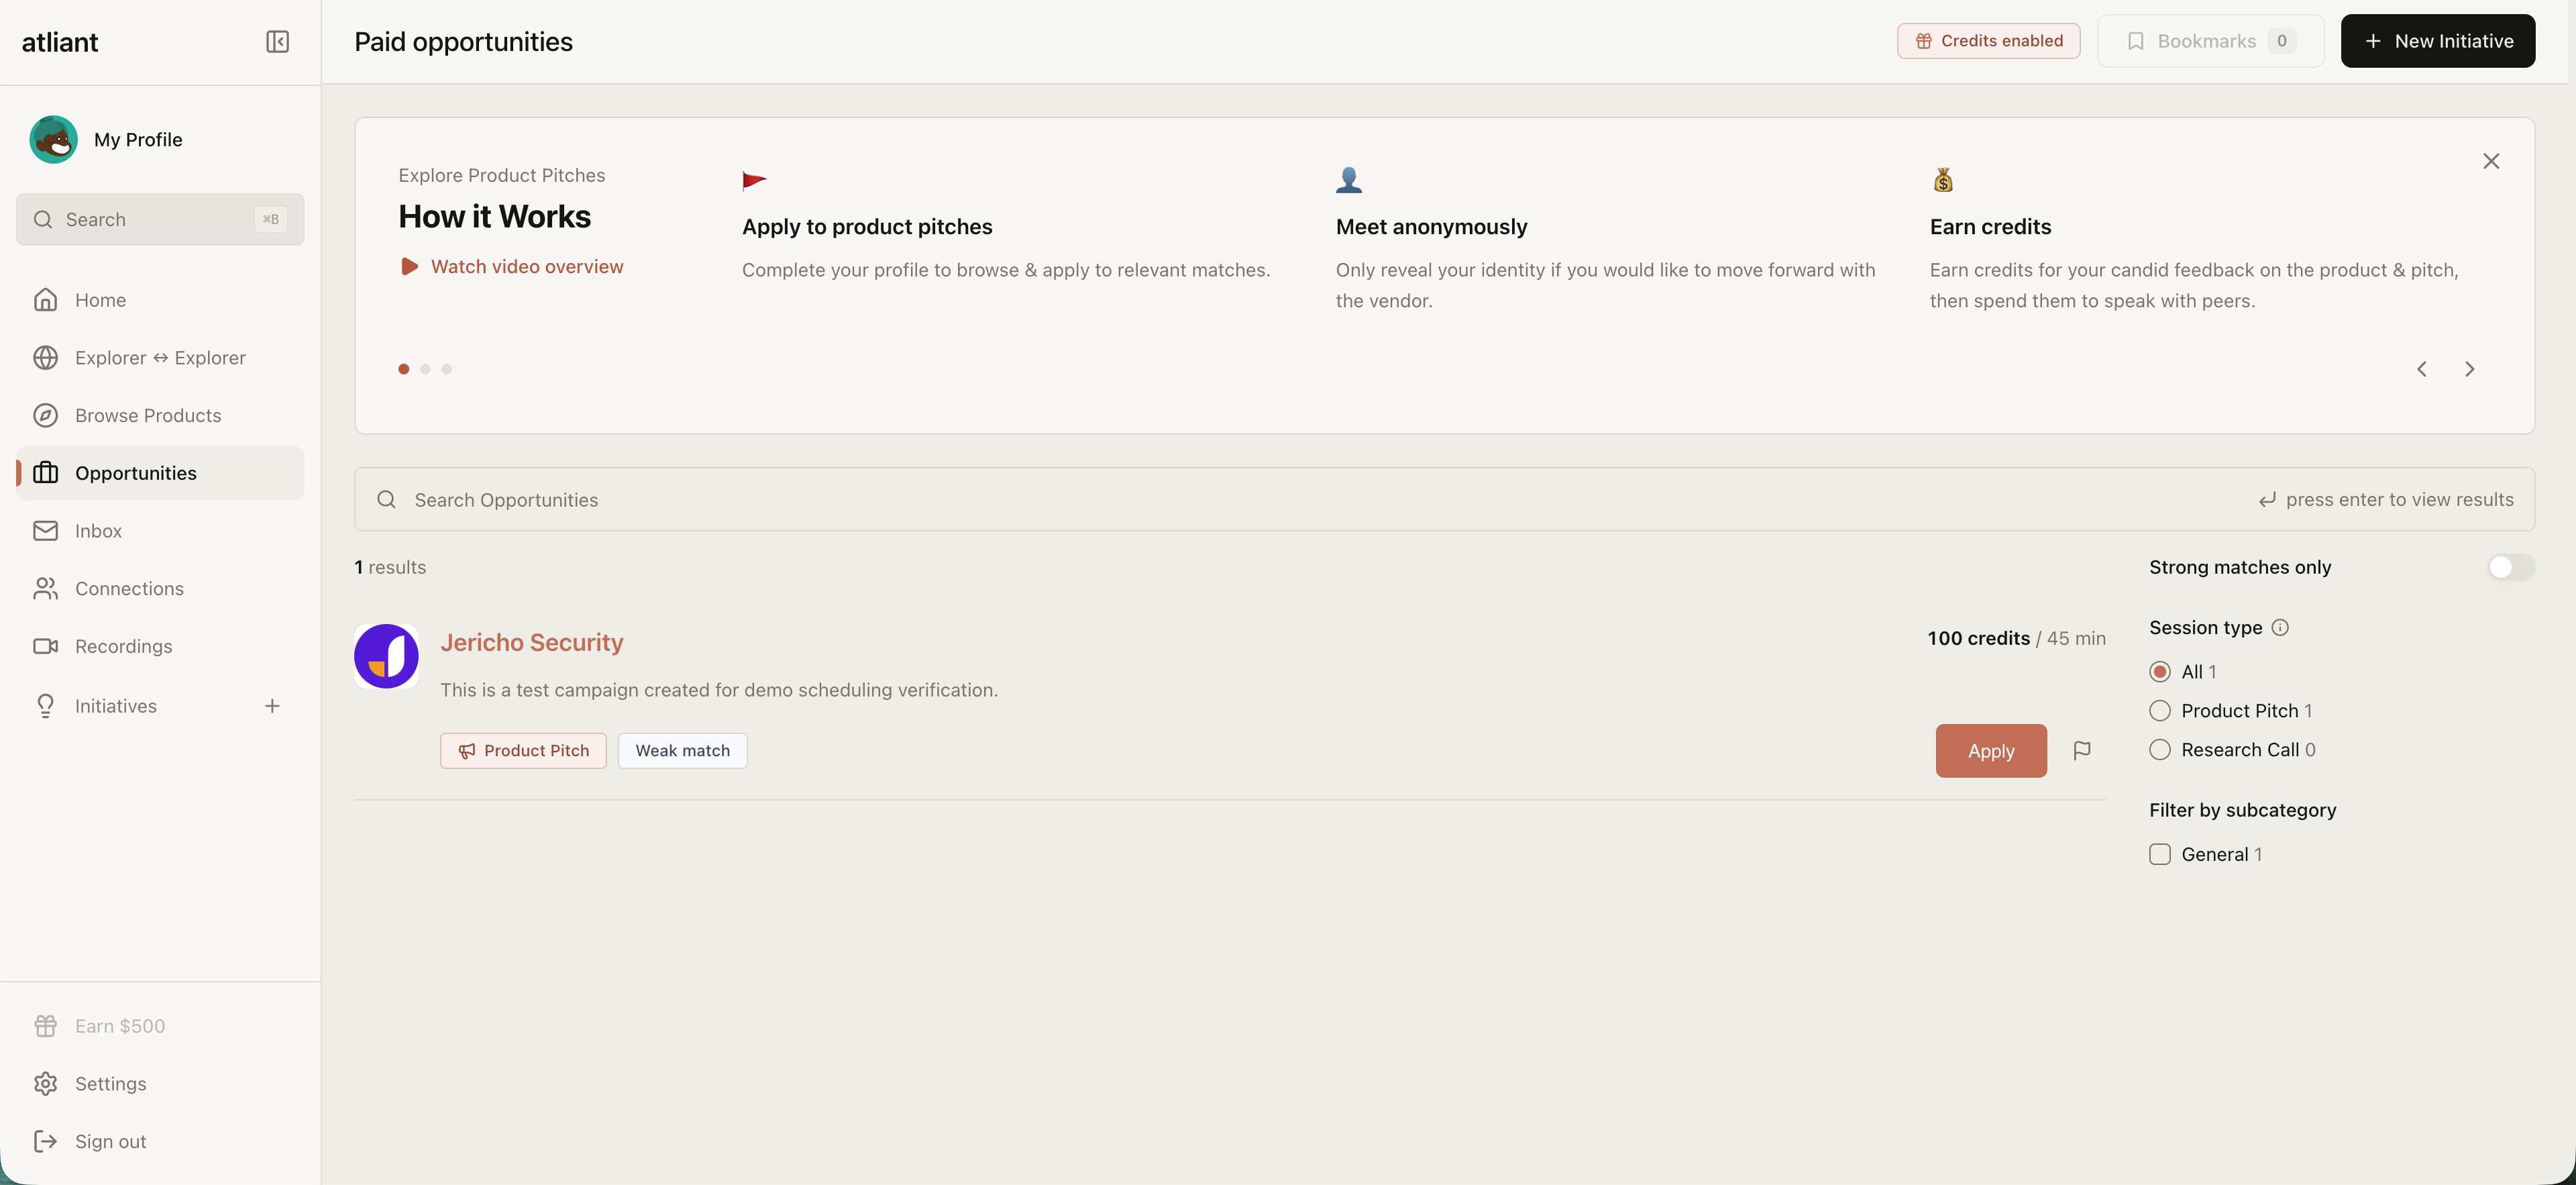The image size is (2576, 1185).
Task: Click the Jericho Security logo
Action: [386, 656]
